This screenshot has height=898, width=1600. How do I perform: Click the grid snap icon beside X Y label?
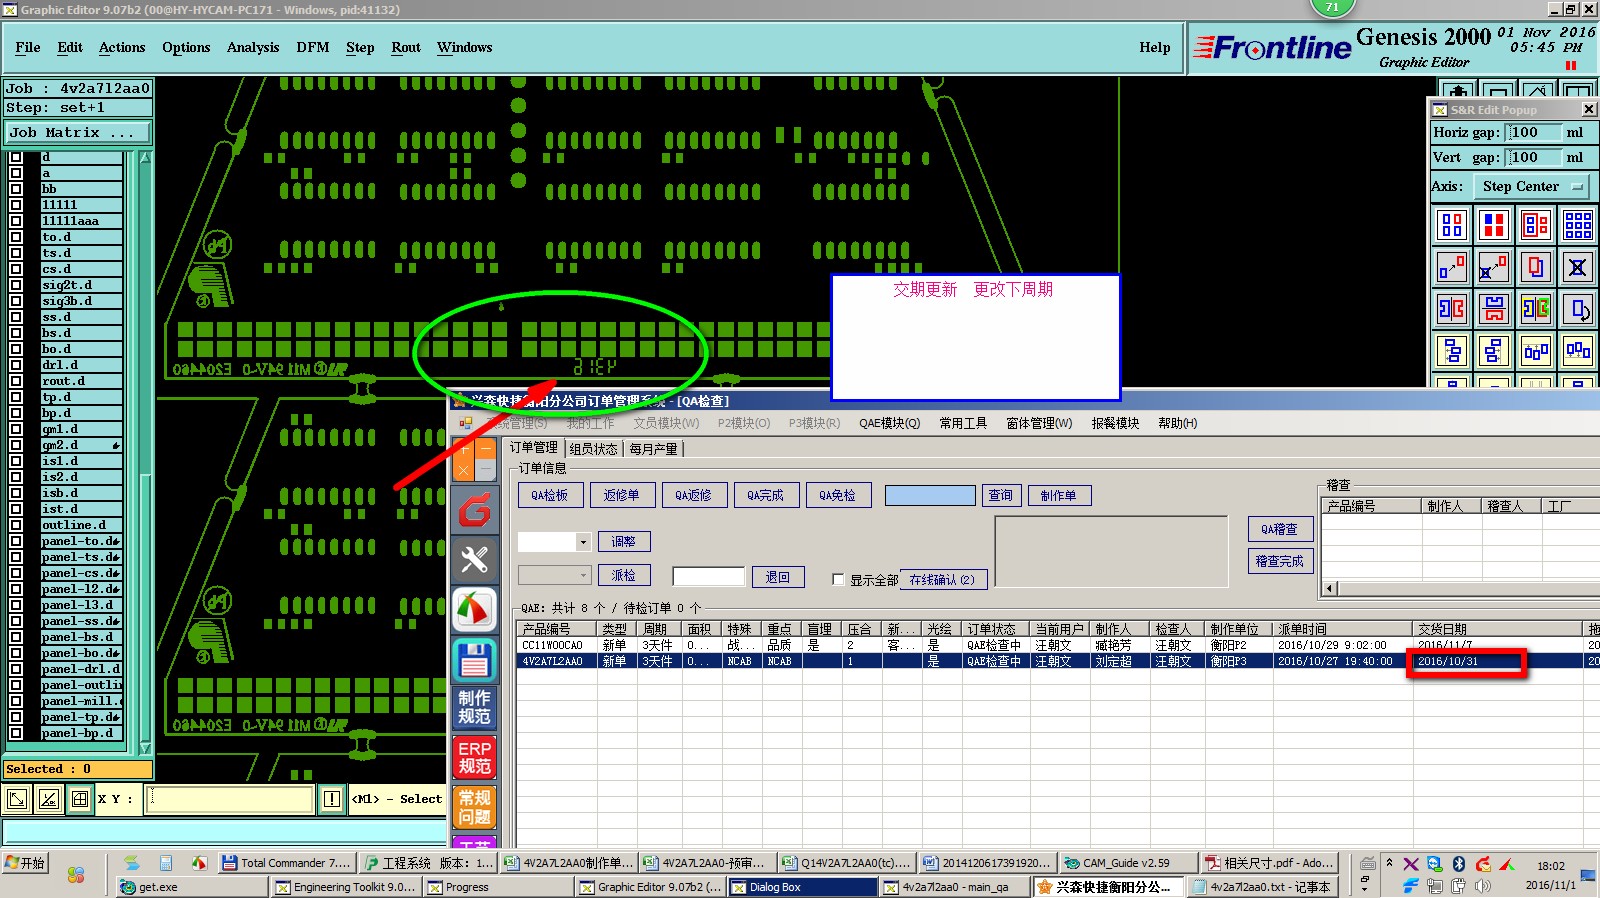pyautogui.click(x=80, y=799)
